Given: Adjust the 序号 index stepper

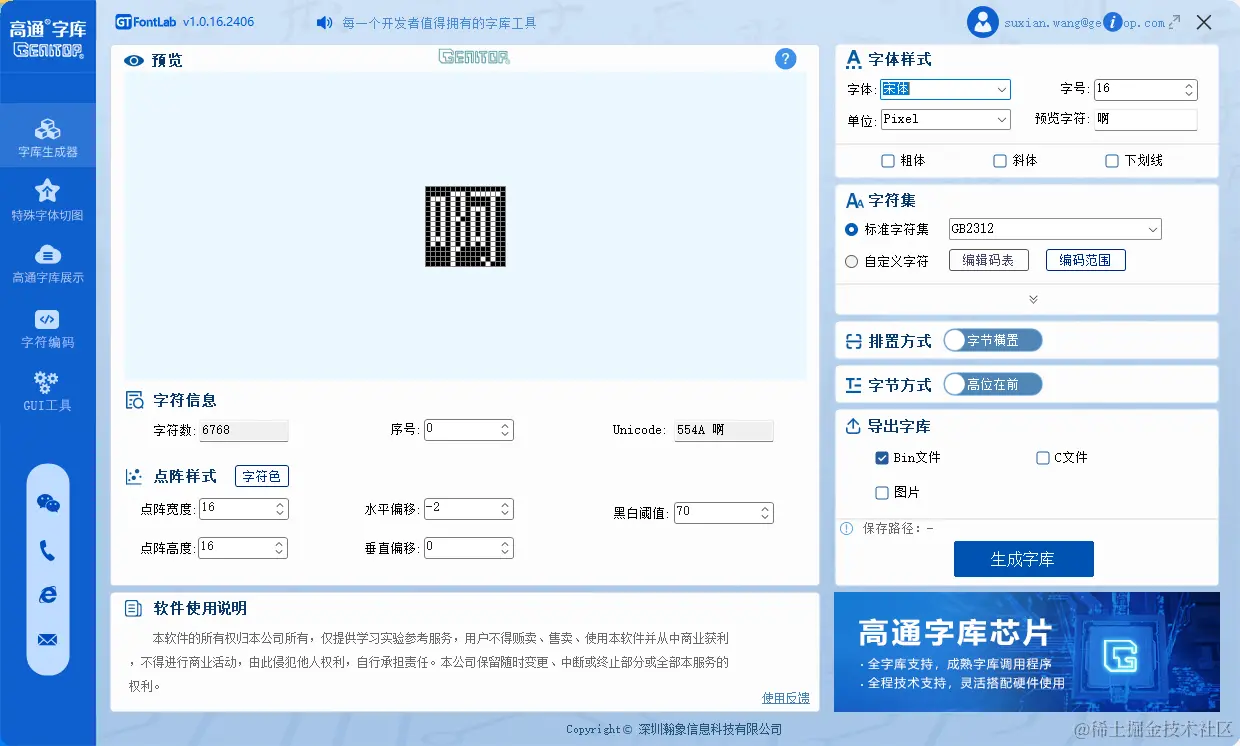Looking at the screenshot, I should (x=506, y=430).
